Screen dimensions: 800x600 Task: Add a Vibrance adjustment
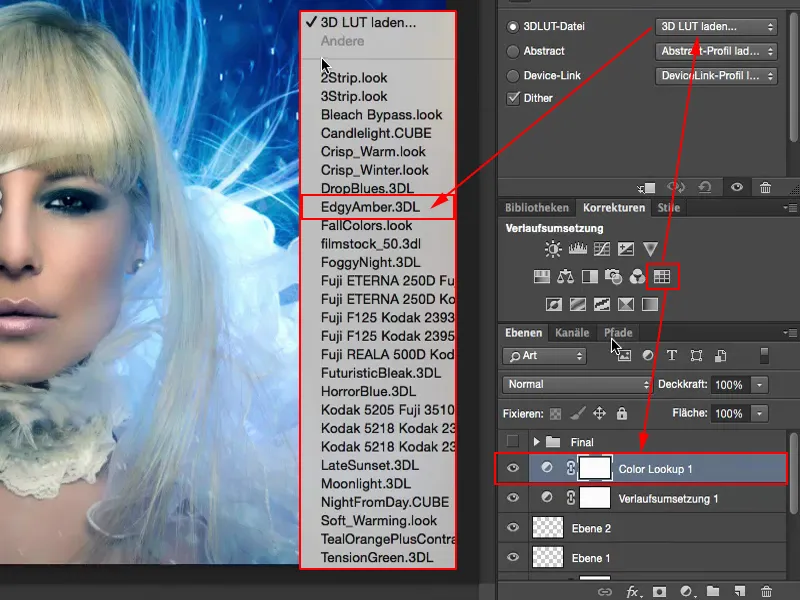click(650, 249)
